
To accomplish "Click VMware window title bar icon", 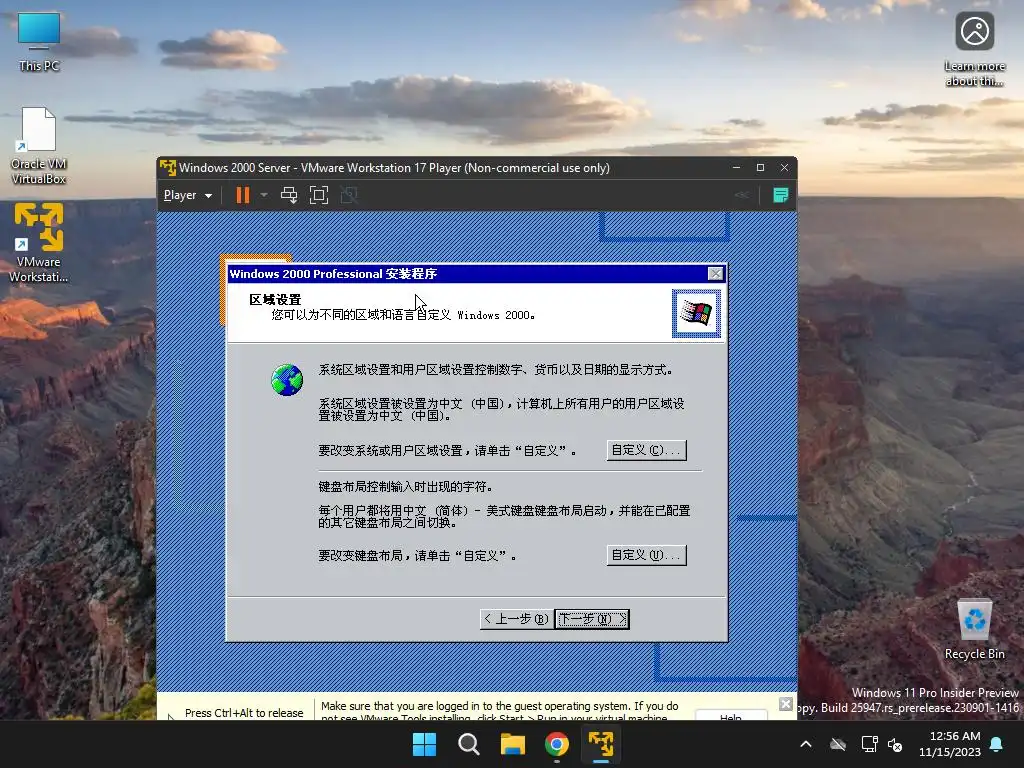I will [x=168, y=168].
